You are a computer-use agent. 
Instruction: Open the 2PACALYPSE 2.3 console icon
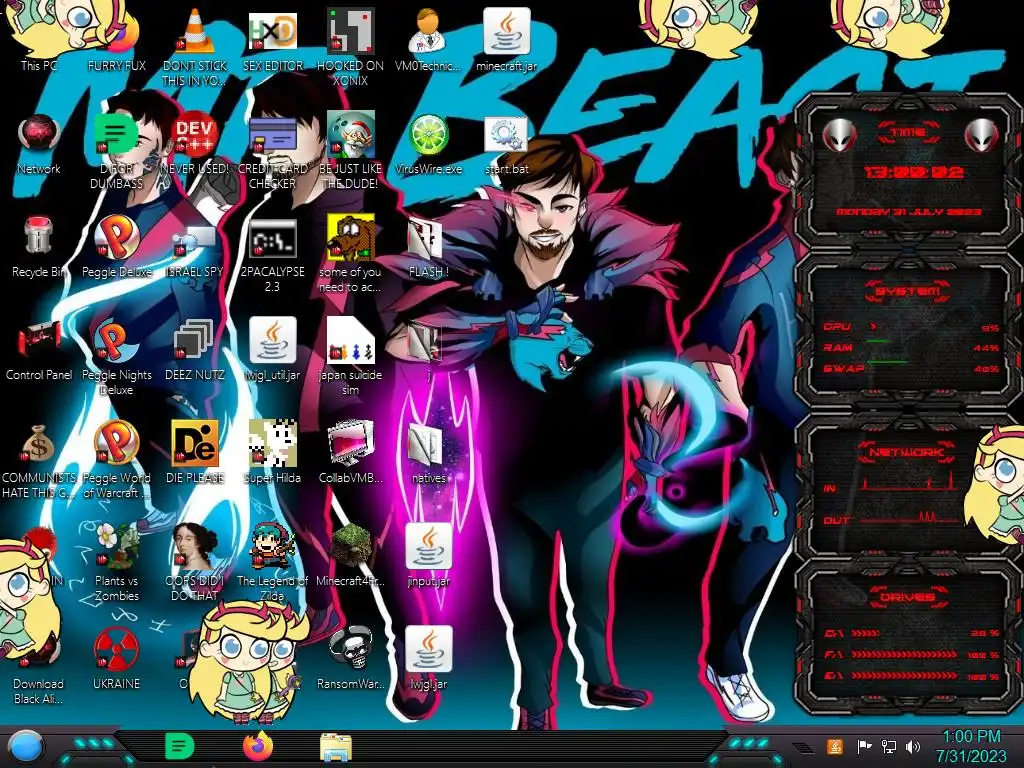[x=272, y=253]
